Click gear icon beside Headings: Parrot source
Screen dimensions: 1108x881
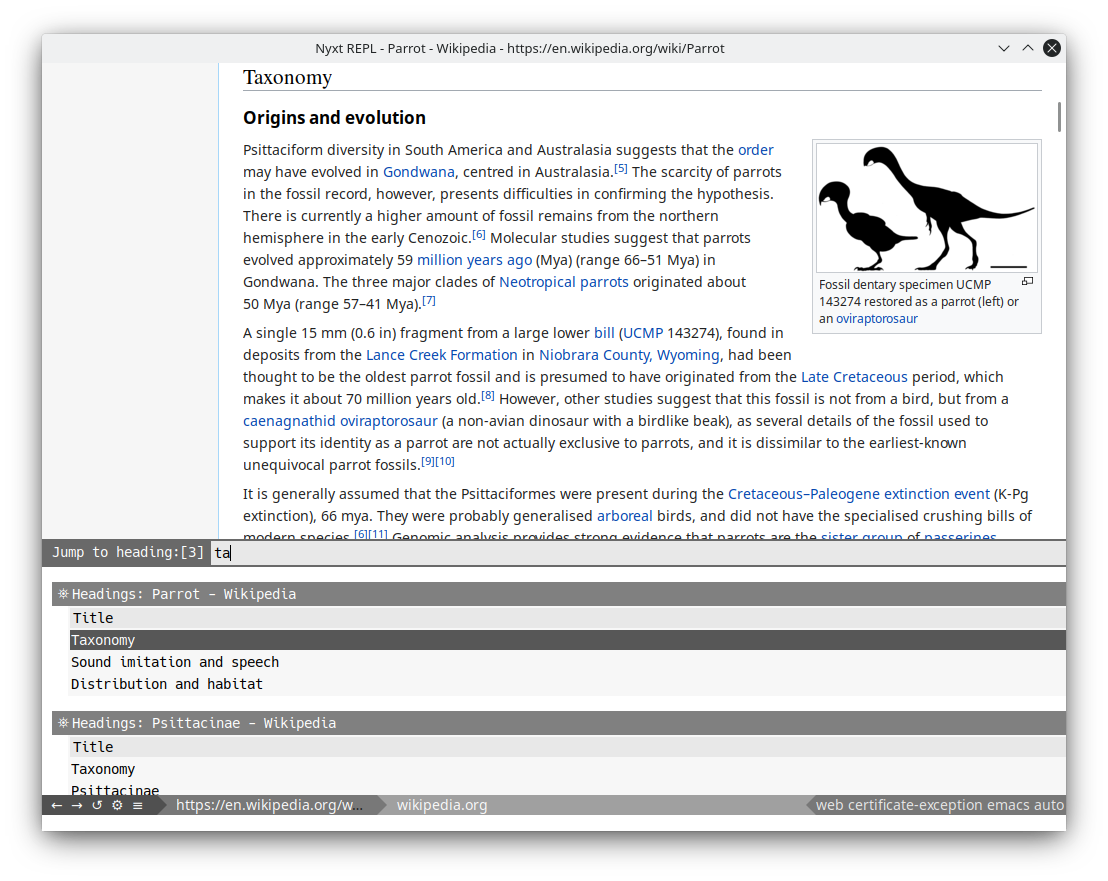[63, 593]
